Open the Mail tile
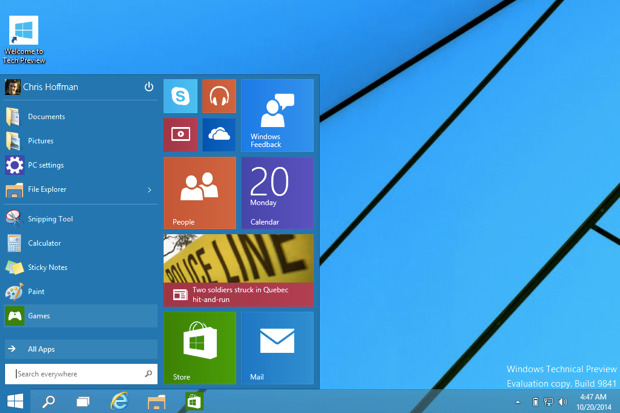 (x=277, y=348)
